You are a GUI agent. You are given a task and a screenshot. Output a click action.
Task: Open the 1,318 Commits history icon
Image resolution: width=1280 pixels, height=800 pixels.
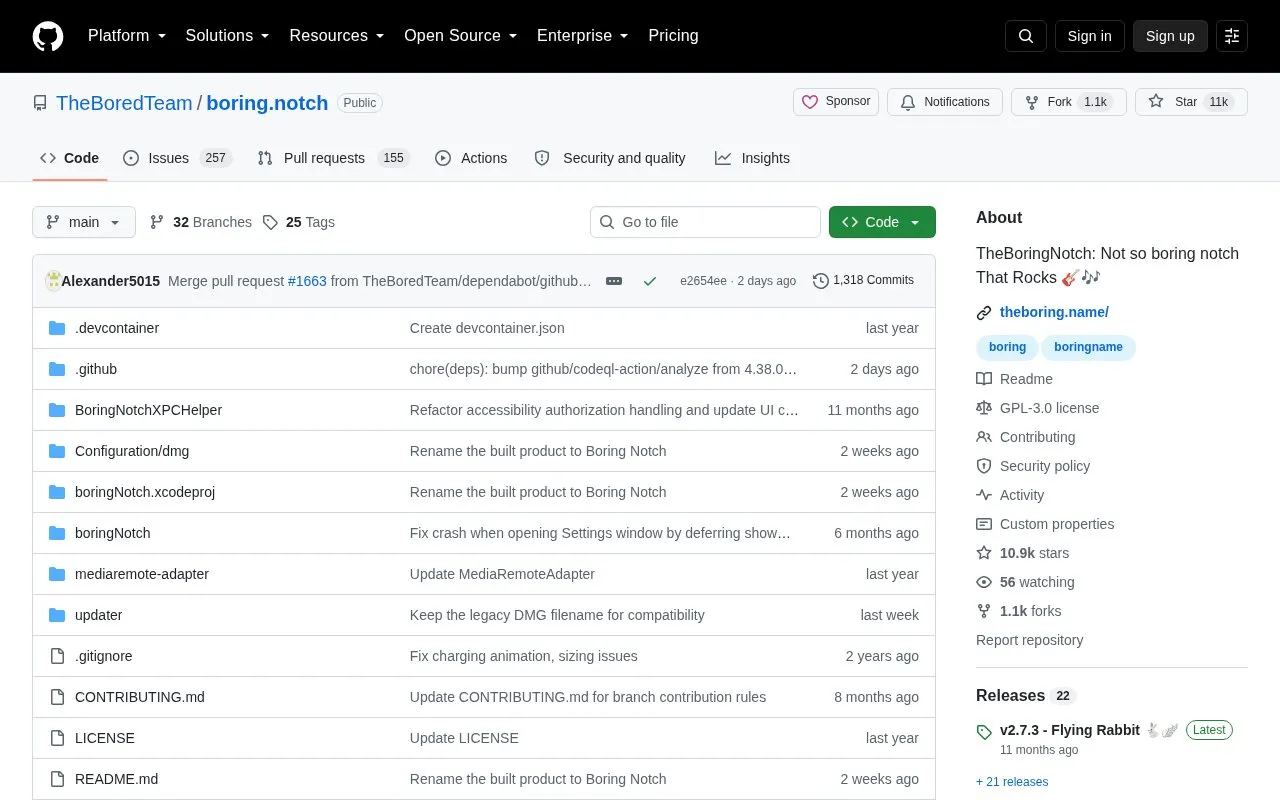[821, 281]
